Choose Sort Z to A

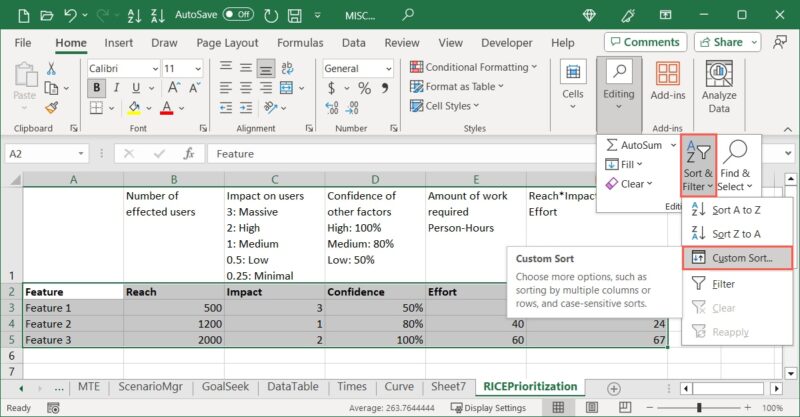737,234
